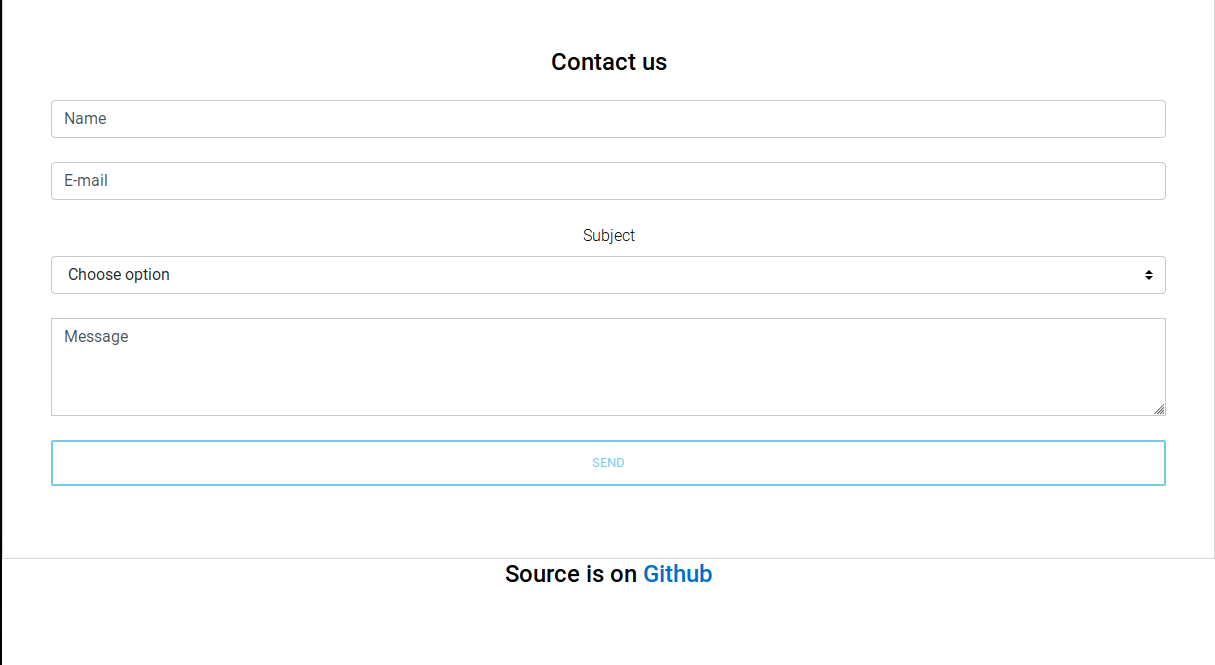The image size is (1215, 665).
Task: Open the Subject dropdown
Action: click(x=608, y=275)
